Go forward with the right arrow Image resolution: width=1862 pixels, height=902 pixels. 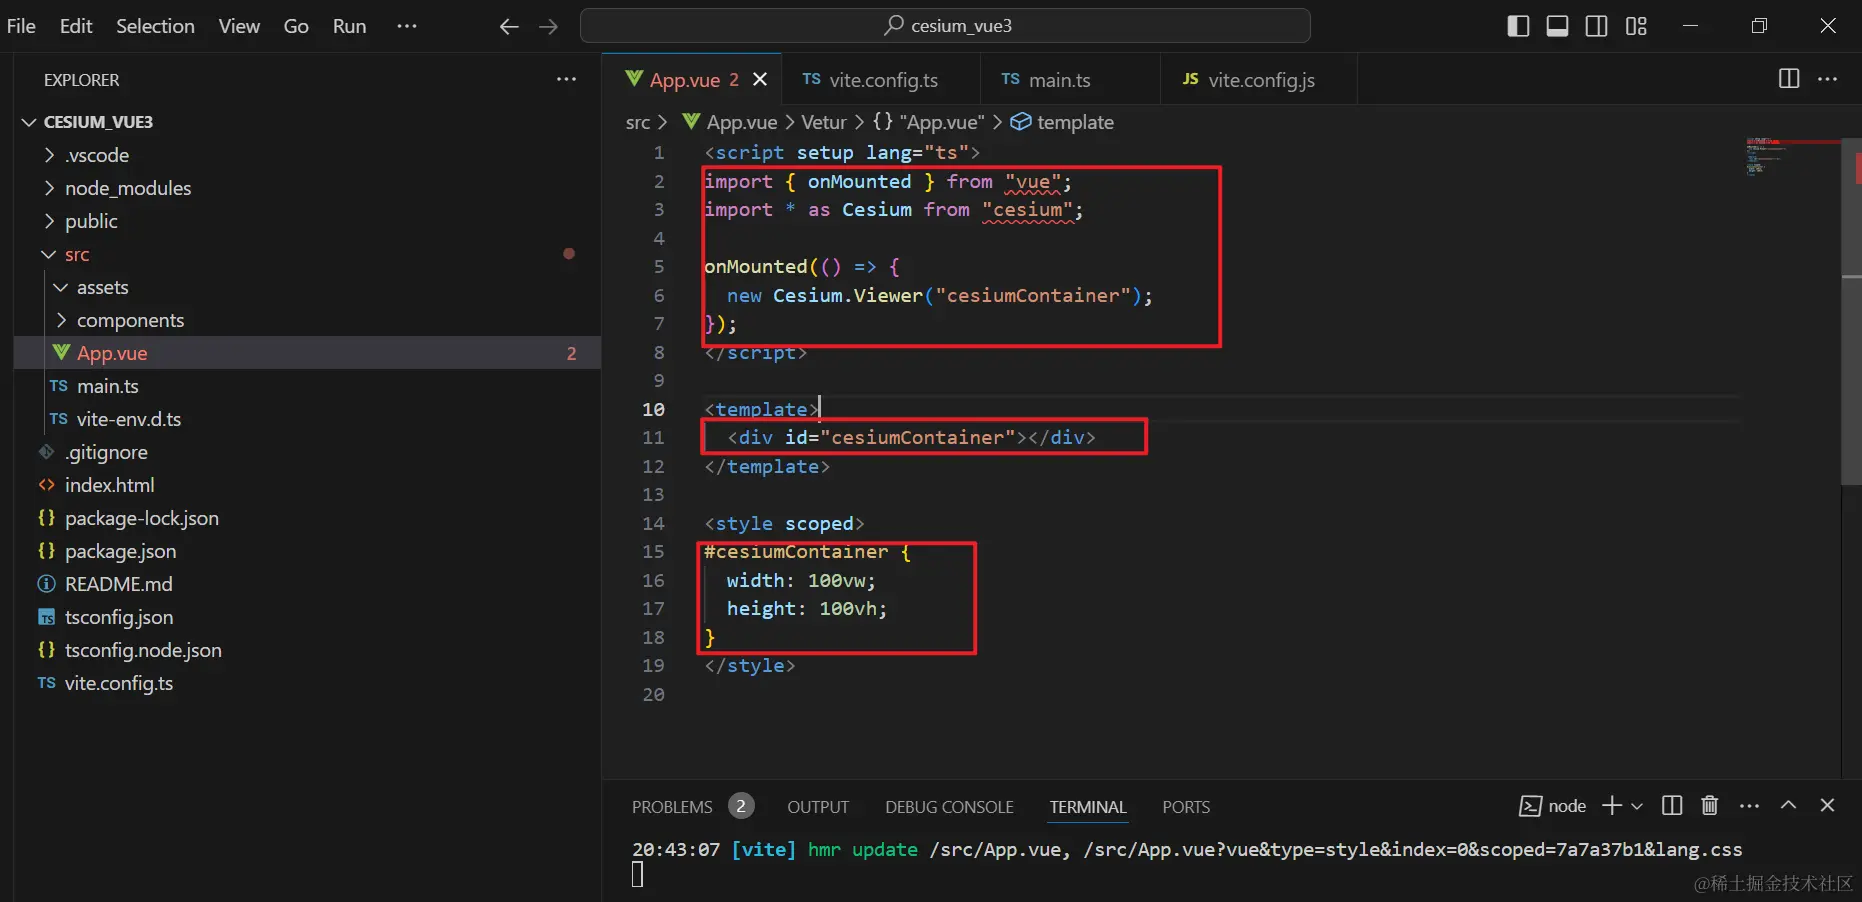[x=548, y=26]
